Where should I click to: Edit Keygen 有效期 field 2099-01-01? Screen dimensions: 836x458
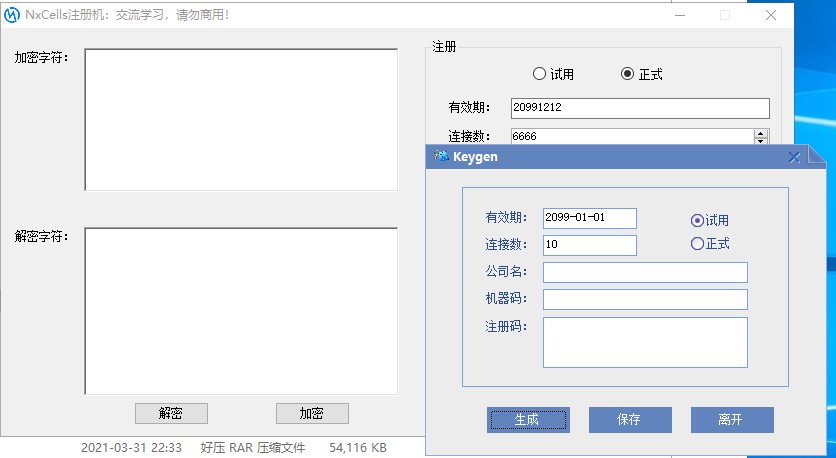[x=590, y=218]
